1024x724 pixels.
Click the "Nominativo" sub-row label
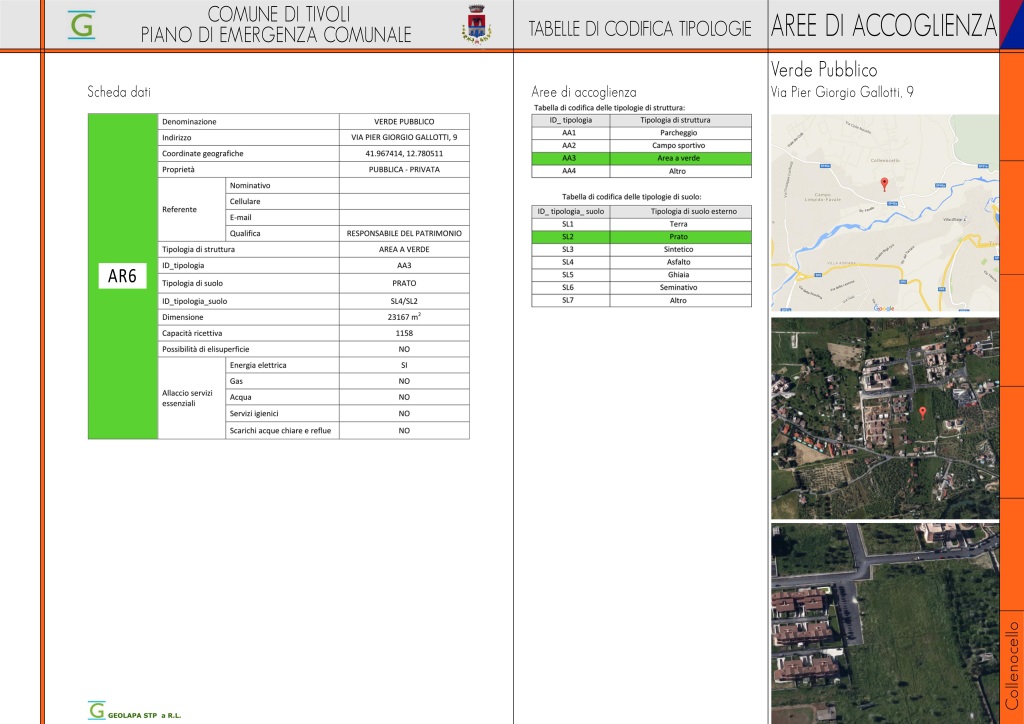250,185
